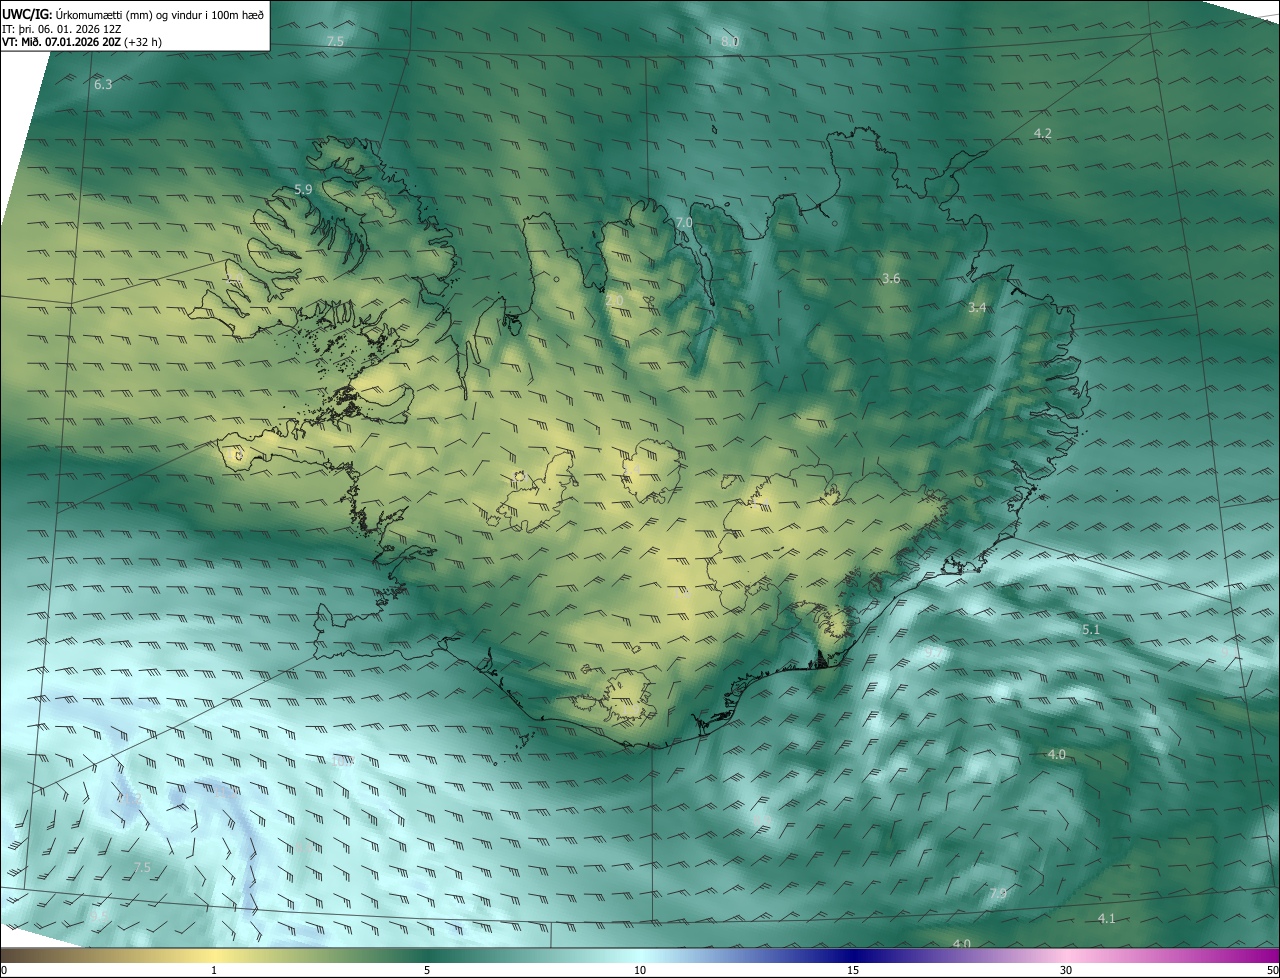Screen dimensions: 1280x978
Task: Click the 'IT: þri. 06. 01. 2026 12Z' line
Action: tap(62, 29)
